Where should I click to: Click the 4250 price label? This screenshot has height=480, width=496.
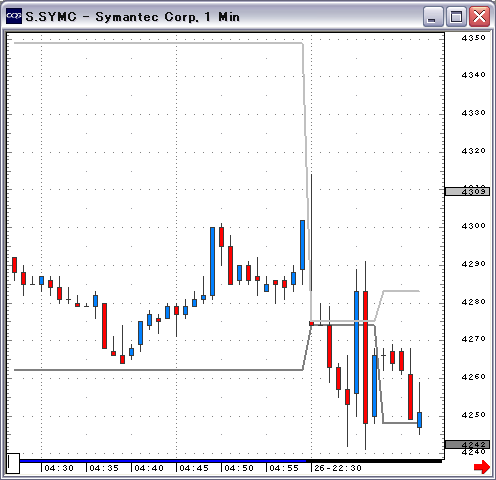(x=473, y=415)
